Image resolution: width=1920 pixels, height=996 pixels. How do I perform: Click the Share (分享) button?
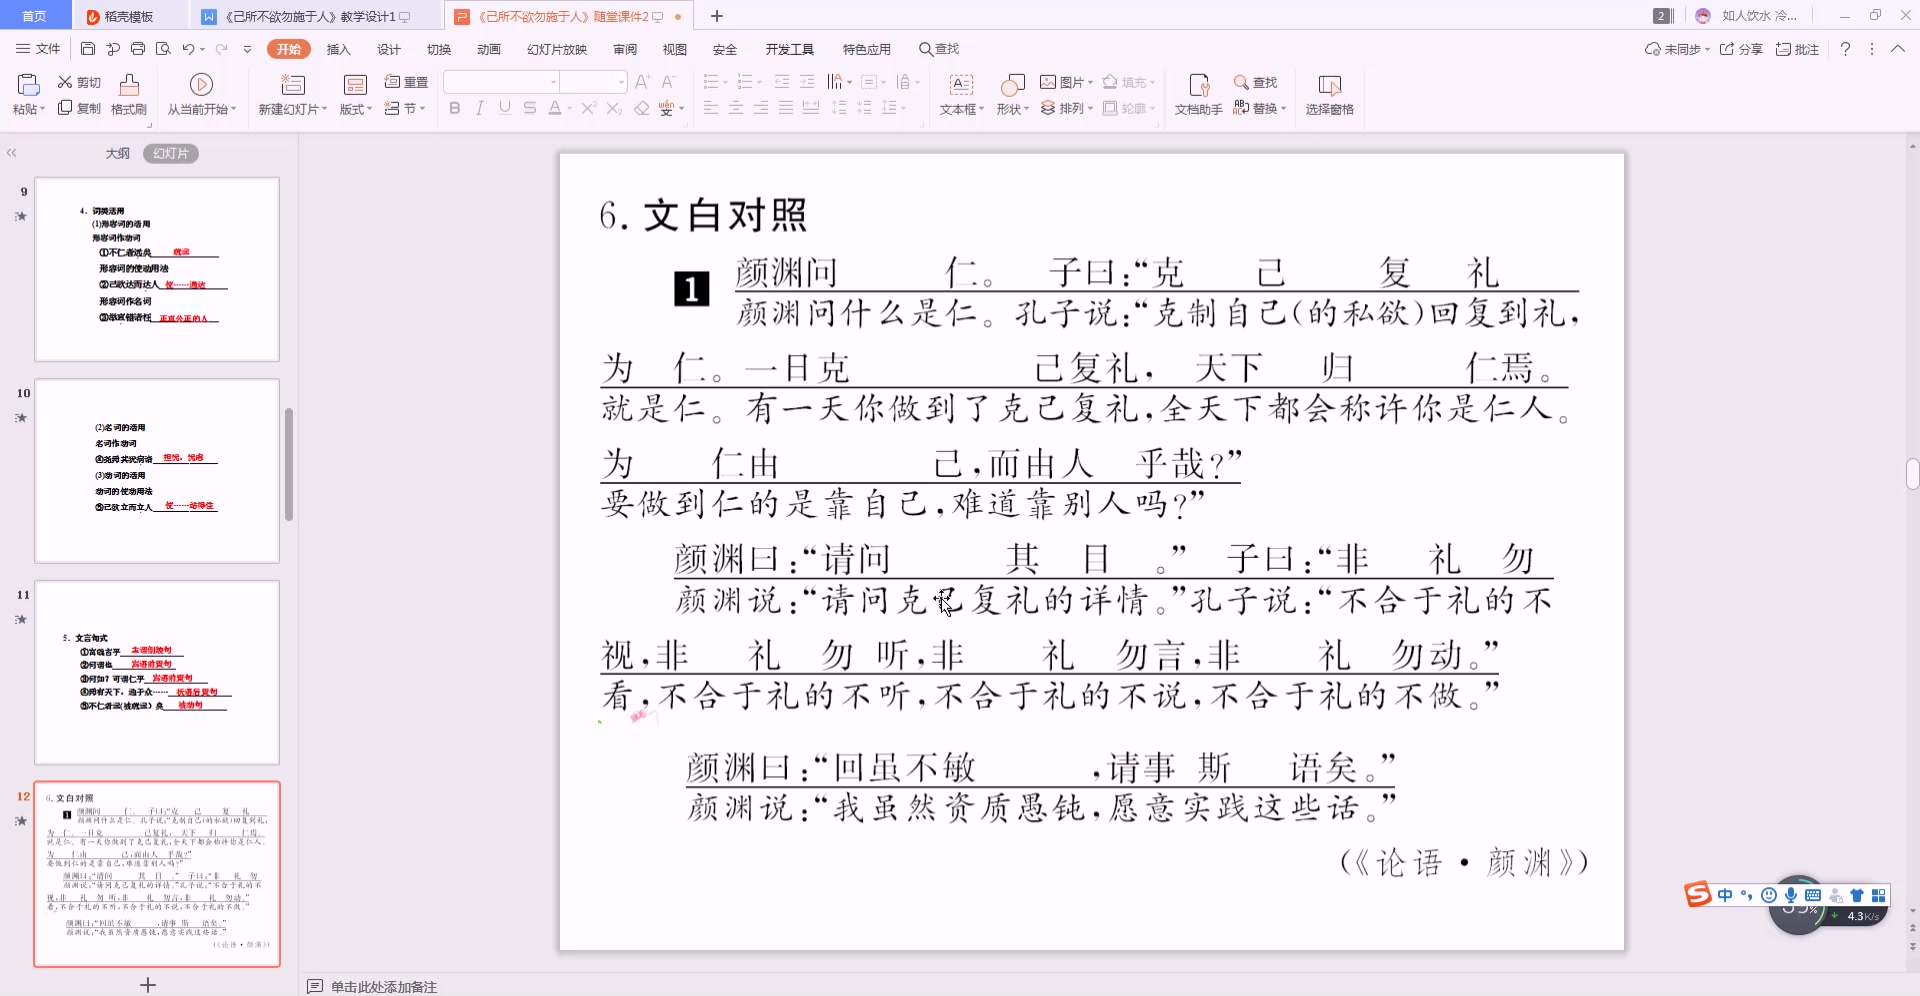(x=1741, y=49)
